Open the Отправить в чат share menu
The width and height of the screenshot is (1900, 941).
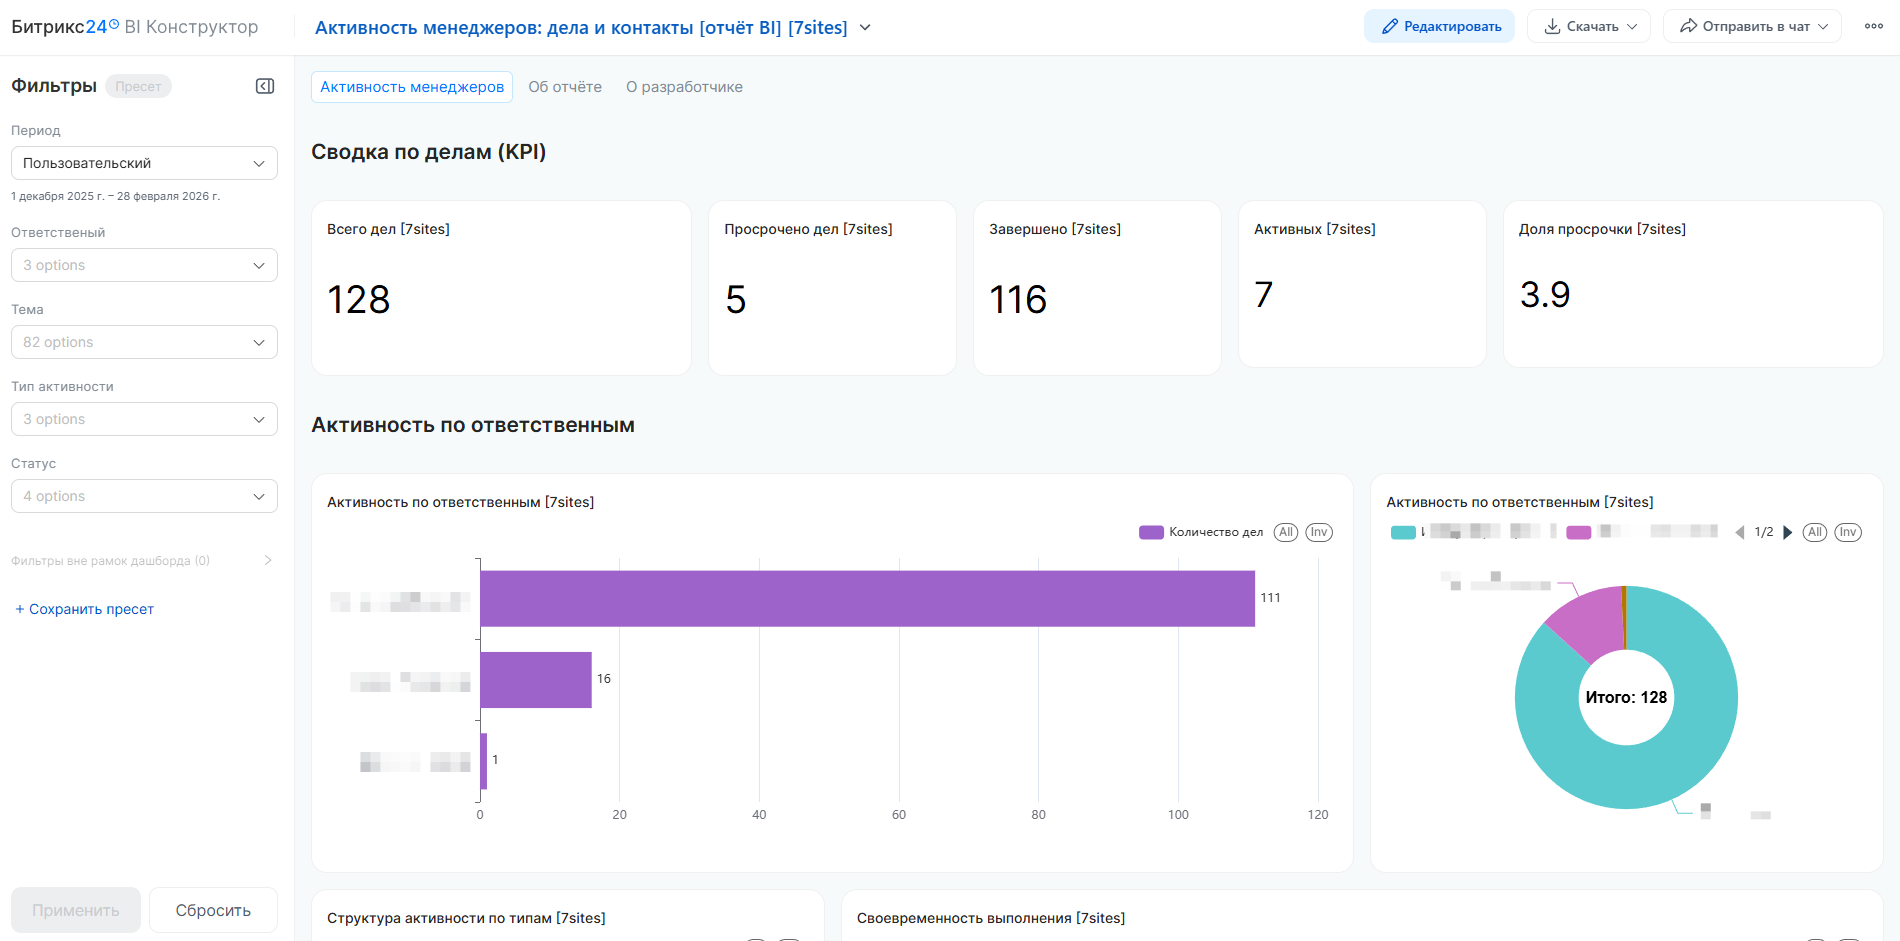(x=1752, y=27)
